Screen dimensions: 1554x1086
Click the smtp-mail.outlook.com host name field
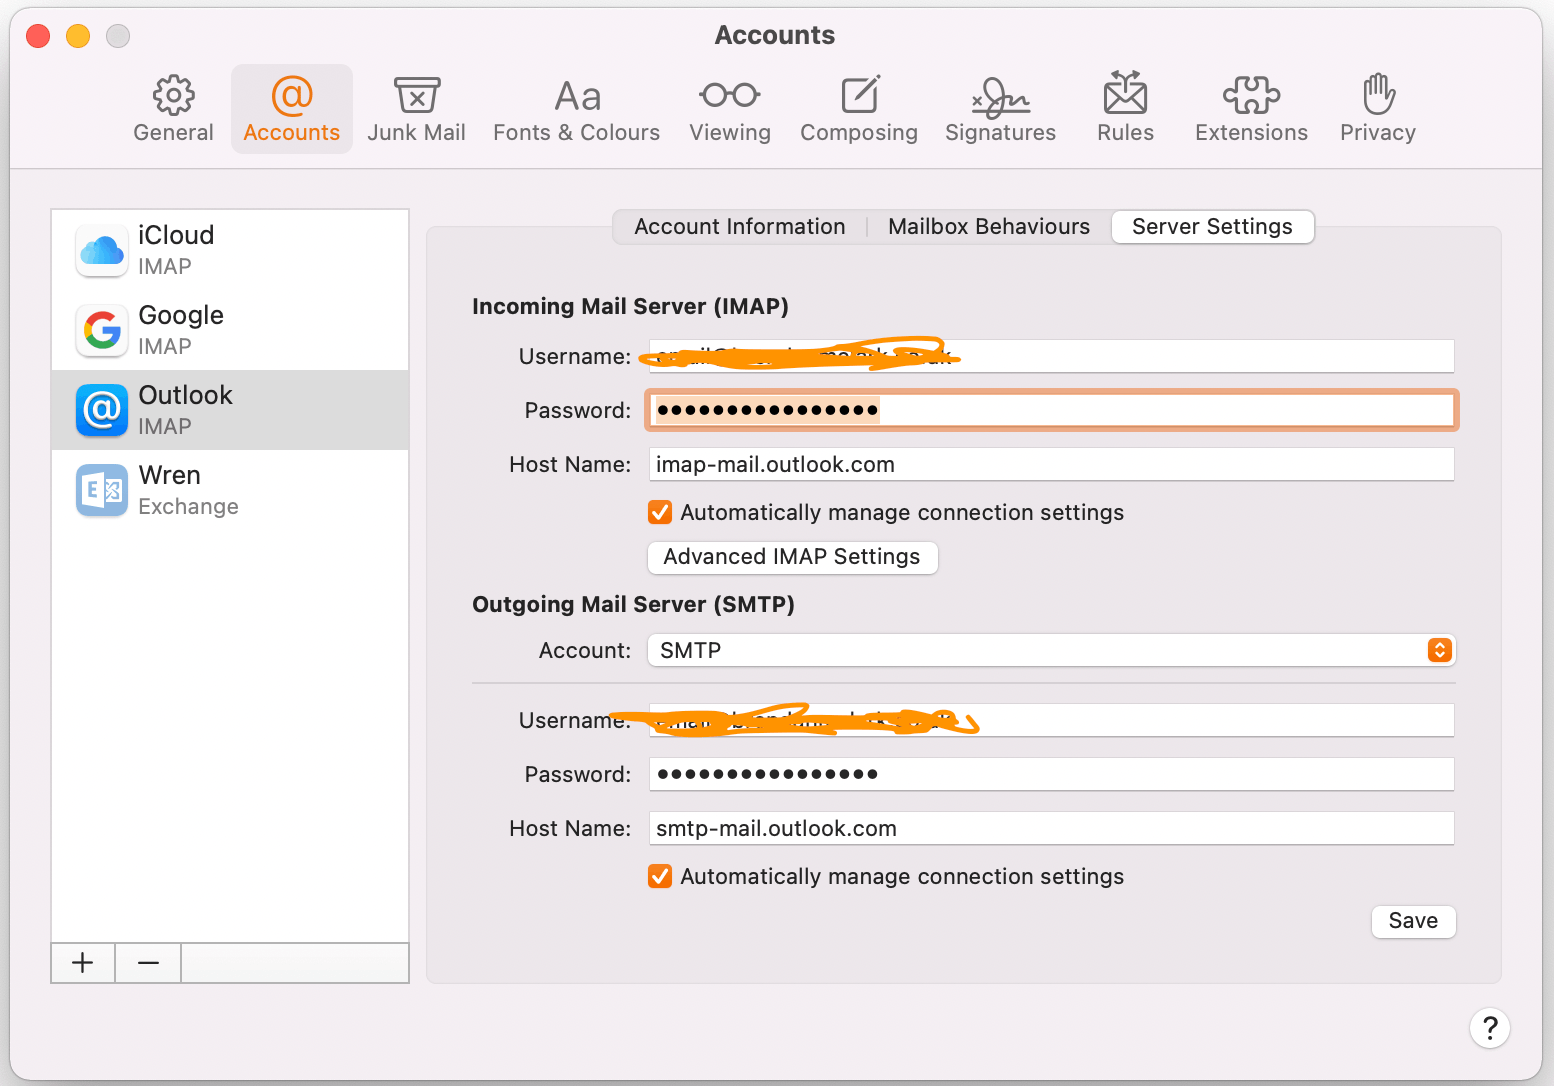point(1052,828)
